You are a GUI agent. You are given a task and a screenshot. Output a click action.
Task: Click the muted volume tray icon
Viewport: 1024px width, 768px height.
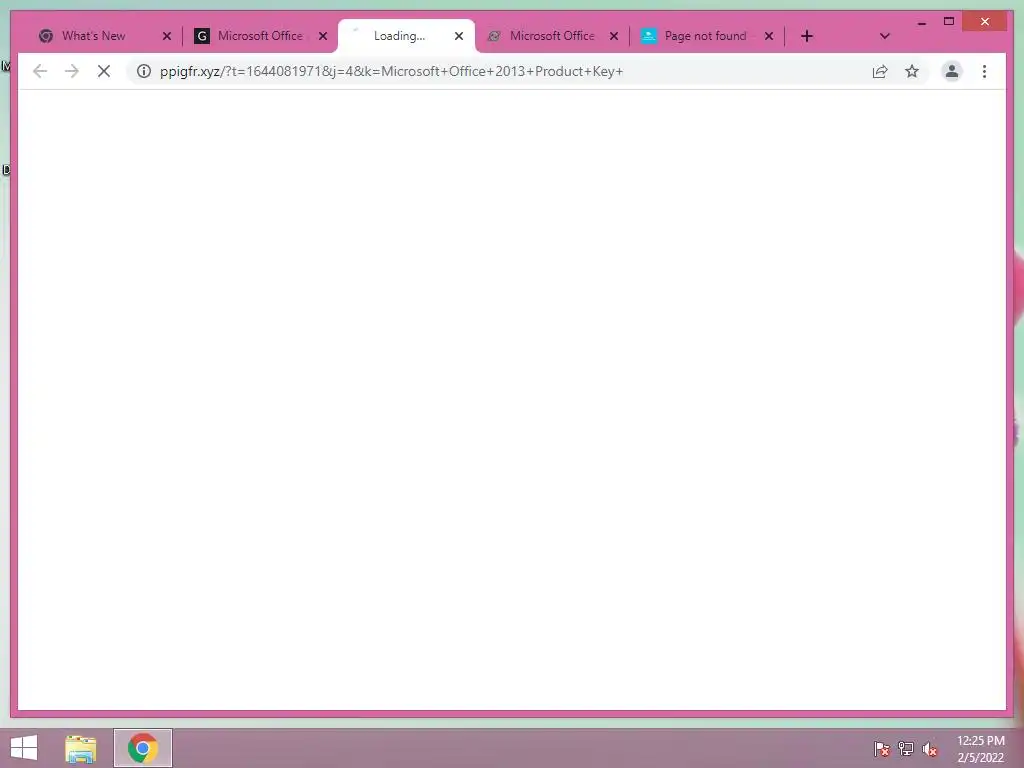tap(930, 748)
